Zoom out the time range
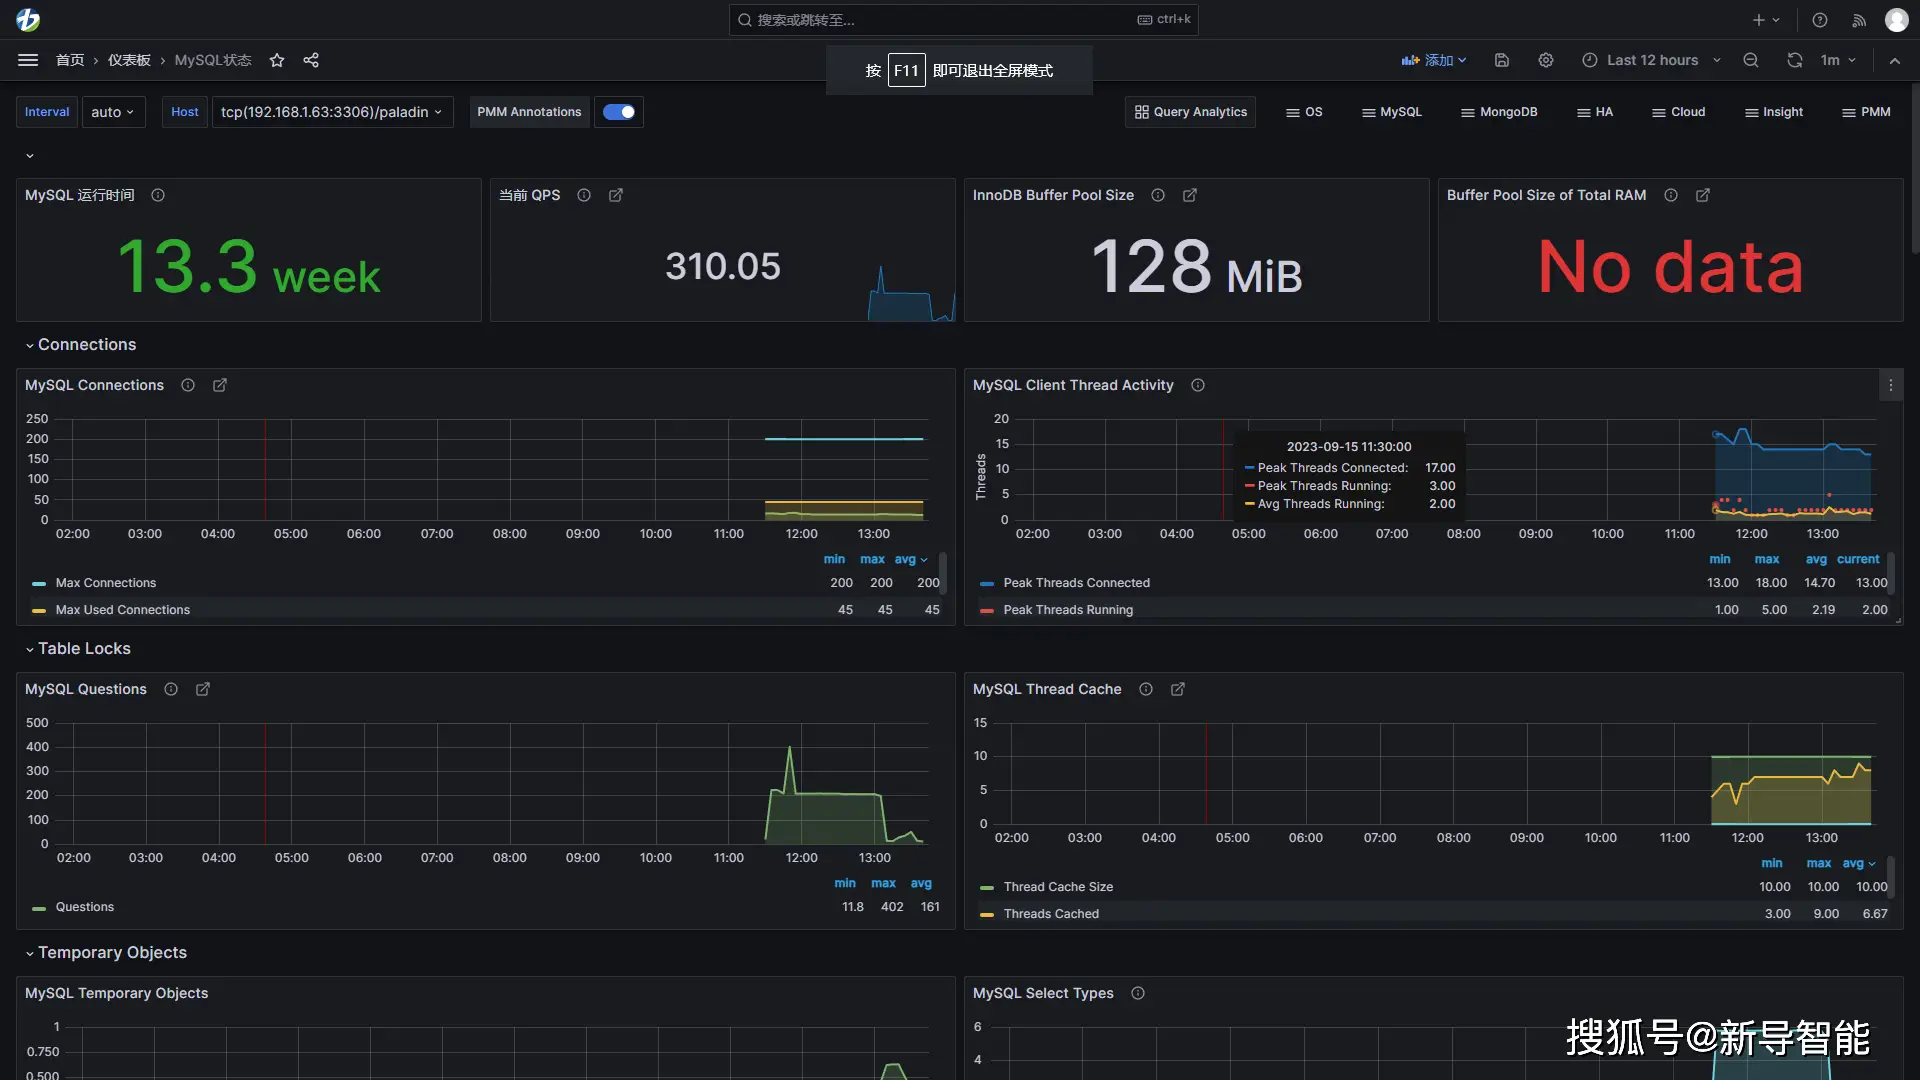The image size is (1920, 1080). click(1751, 60)
